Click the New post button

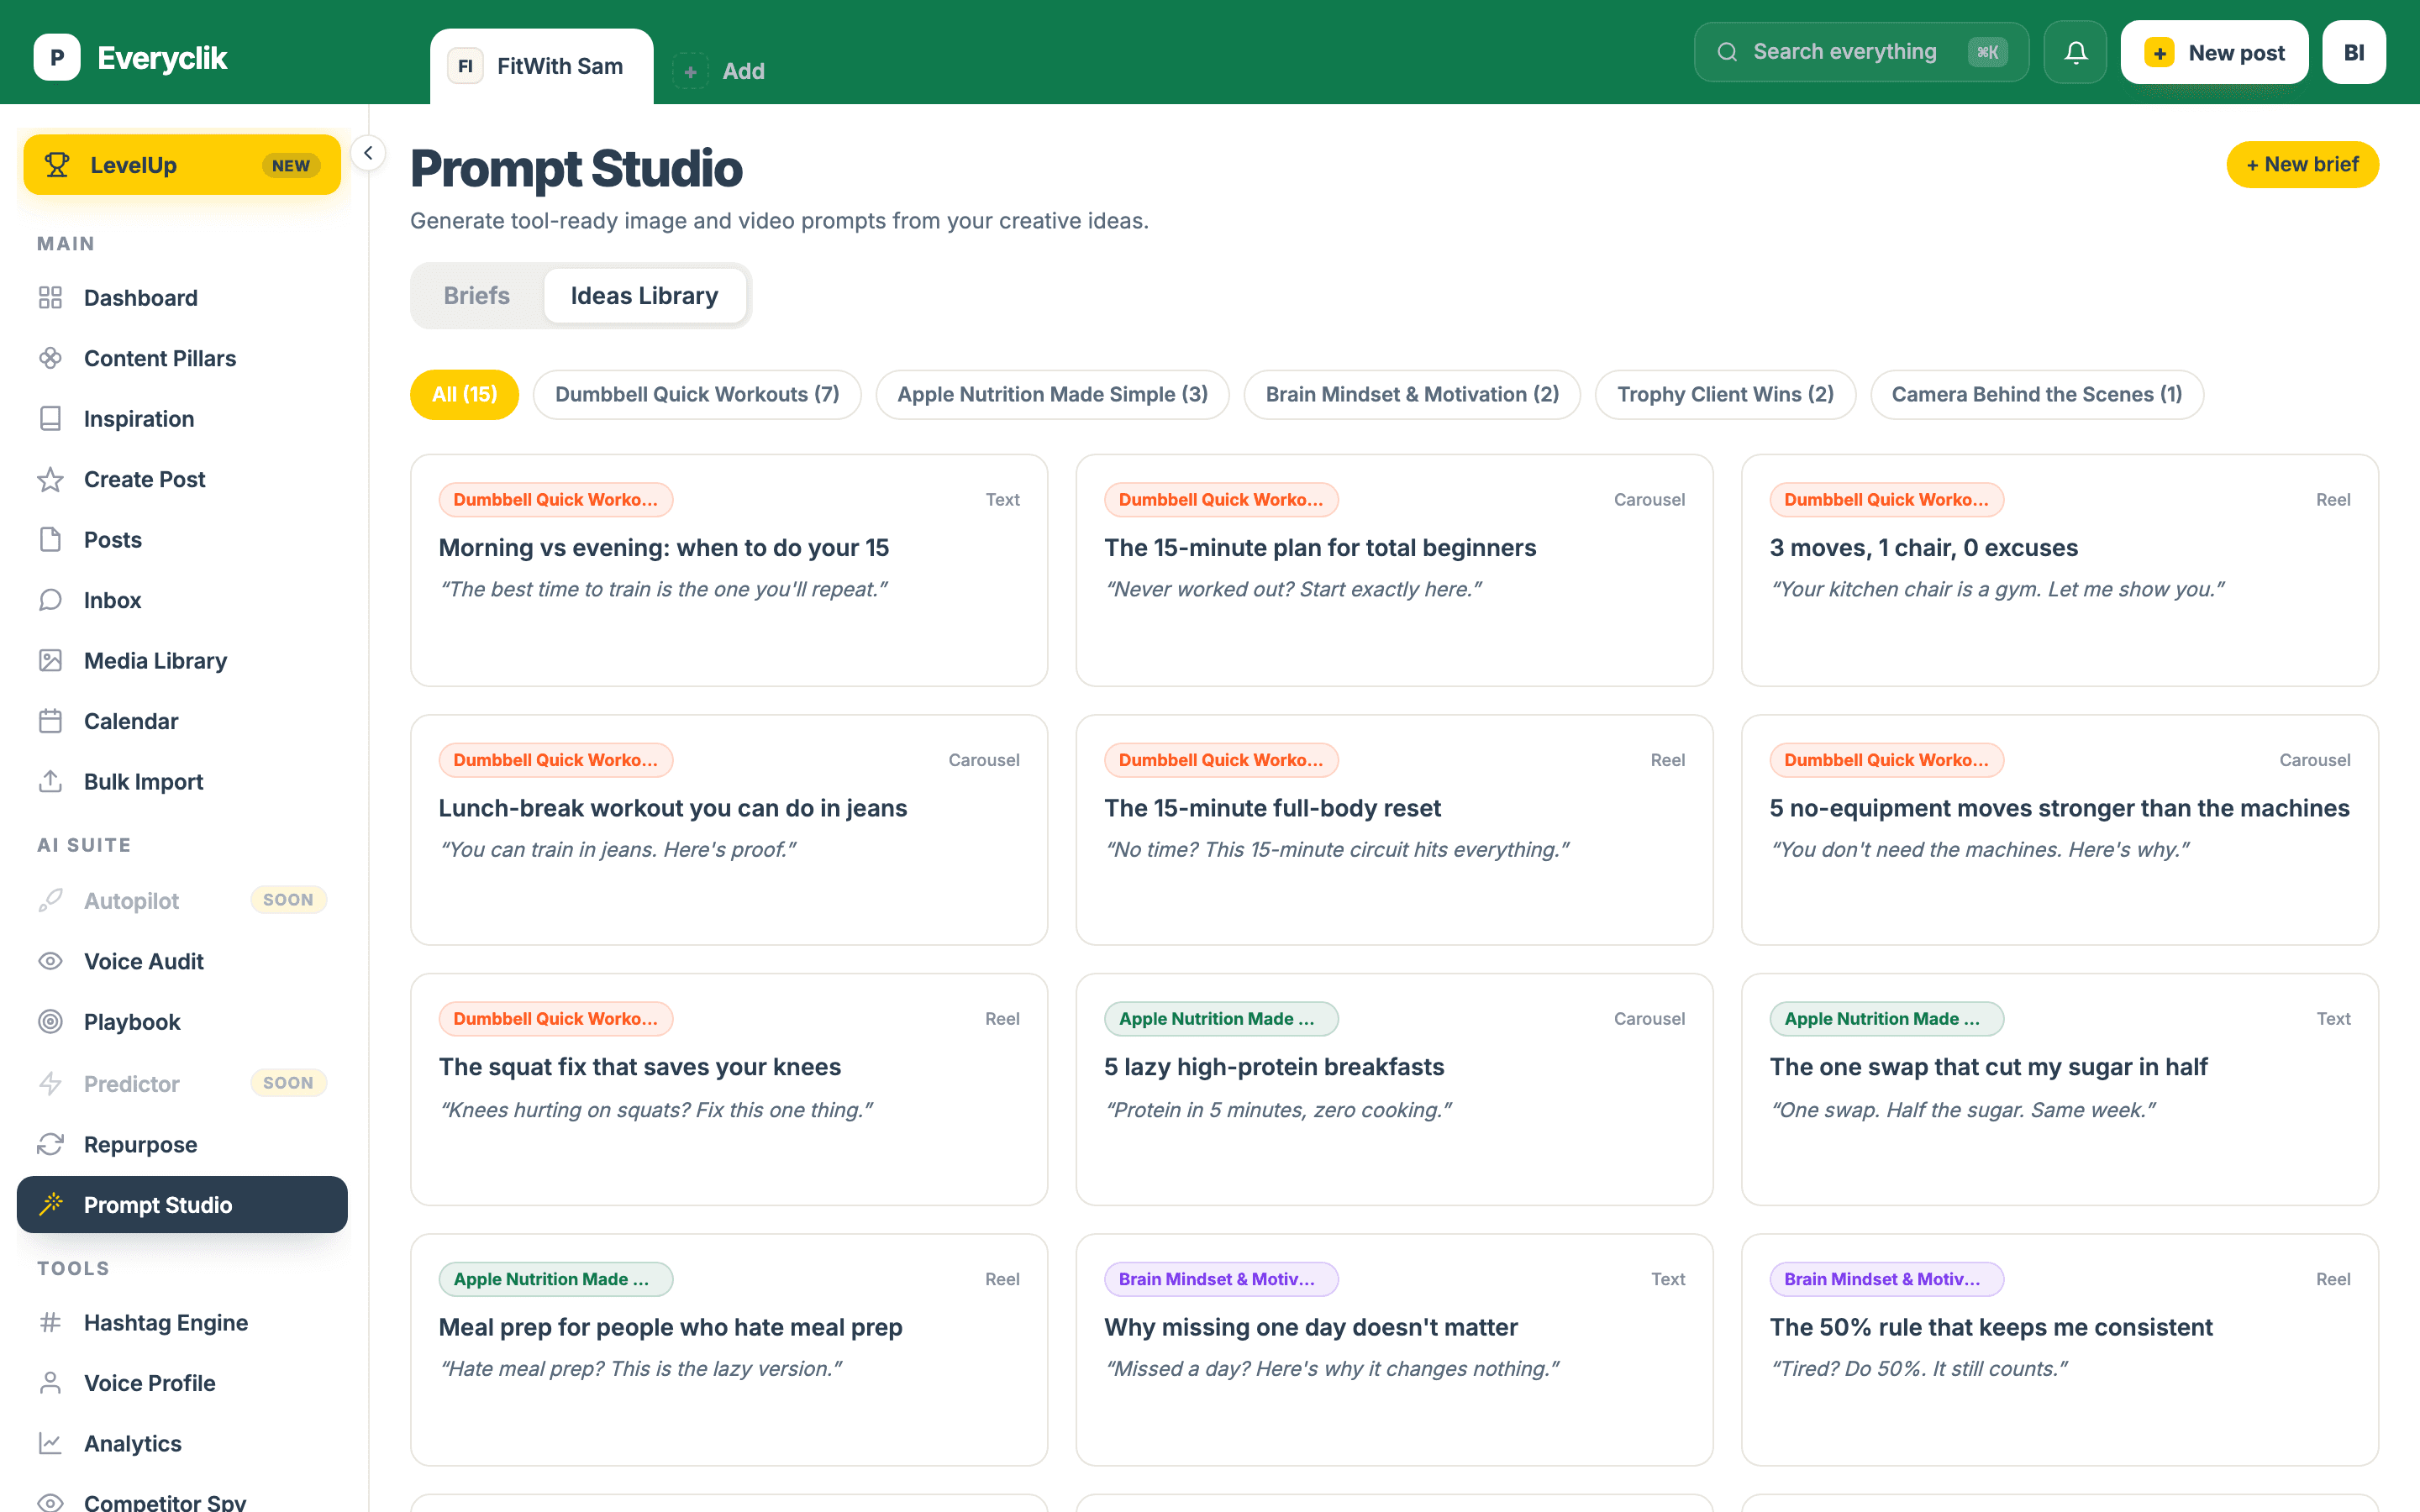[2214, 52]
